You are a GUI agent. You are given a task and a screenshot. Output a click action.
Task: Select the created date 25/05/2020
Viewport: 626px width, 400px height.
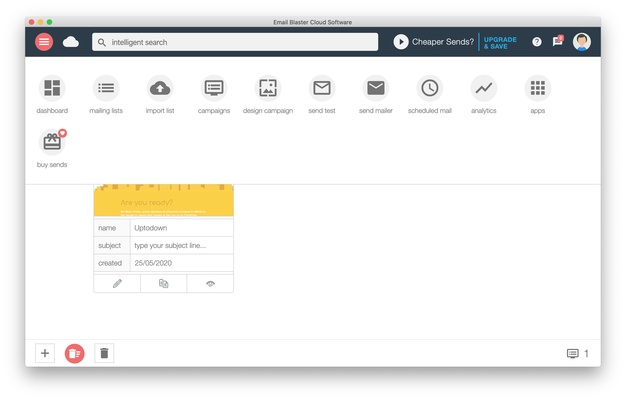(x=182, y=263)
